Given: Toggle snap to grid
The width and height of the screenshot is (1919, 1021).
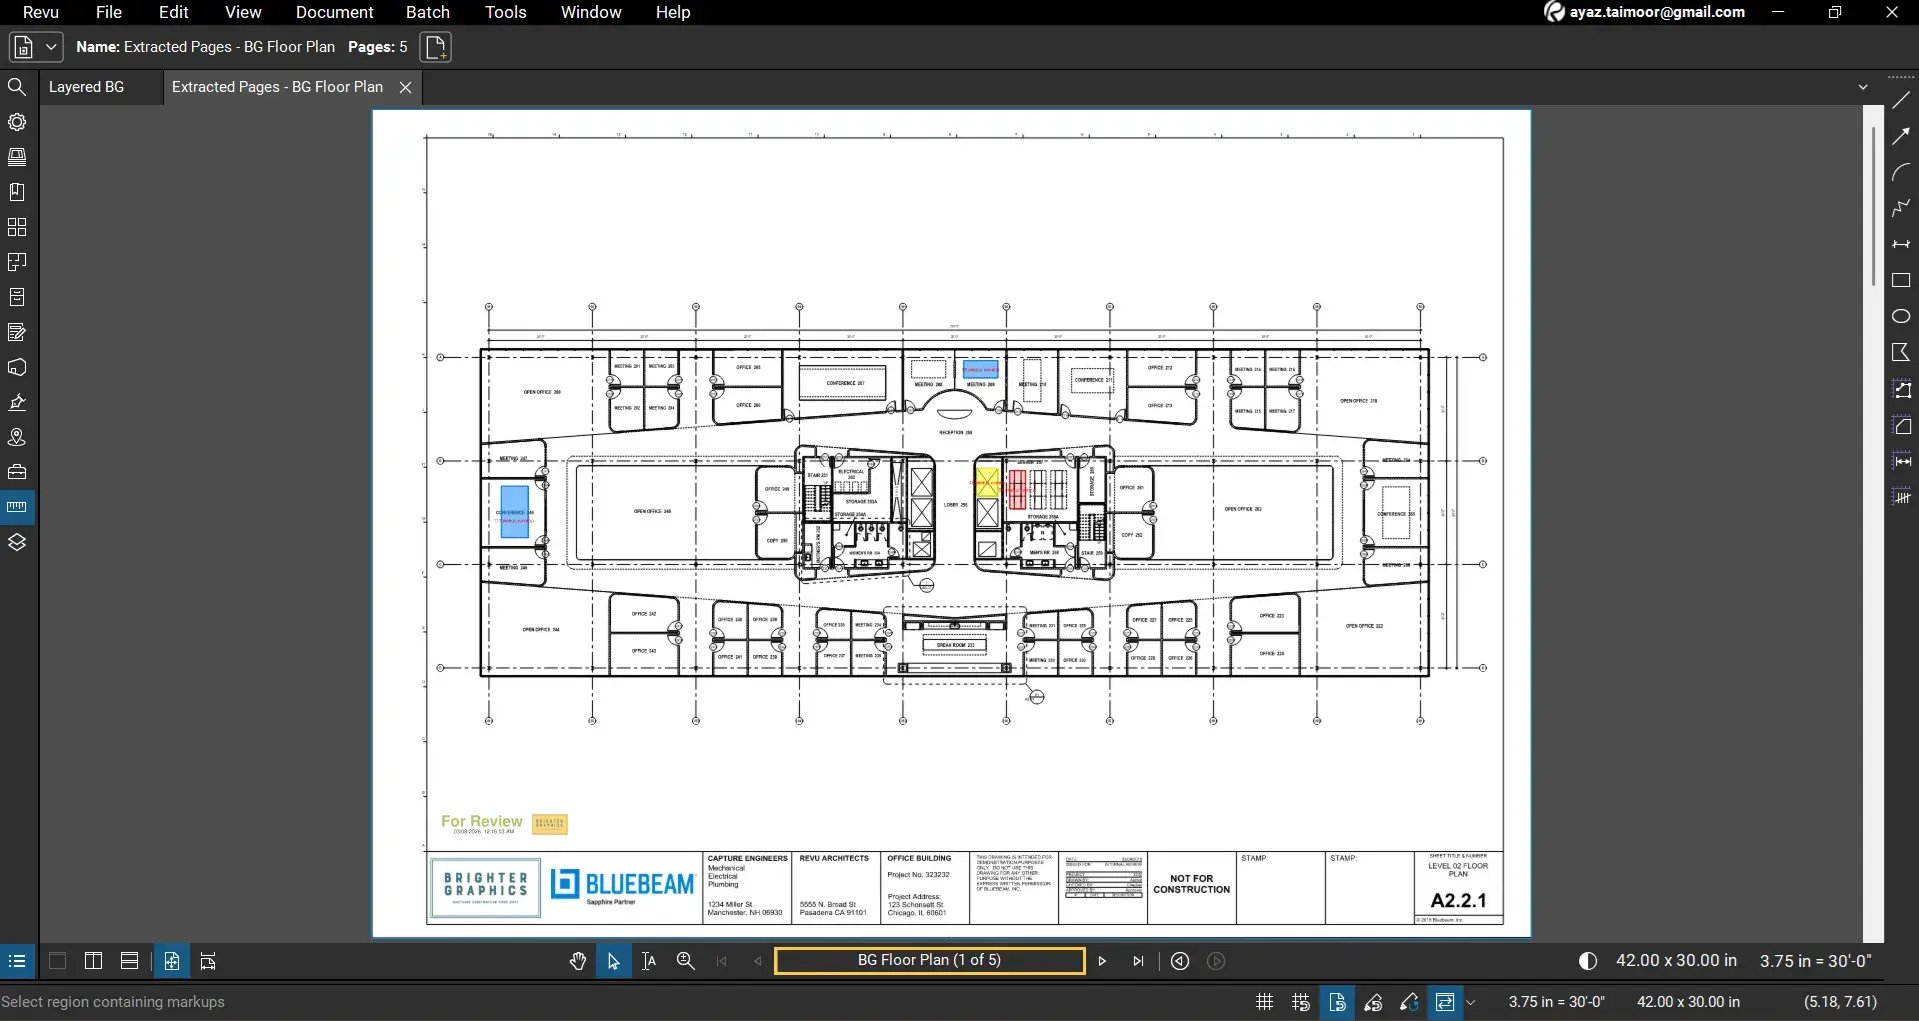Looking at the screenshot, I should point(1300,1002).
